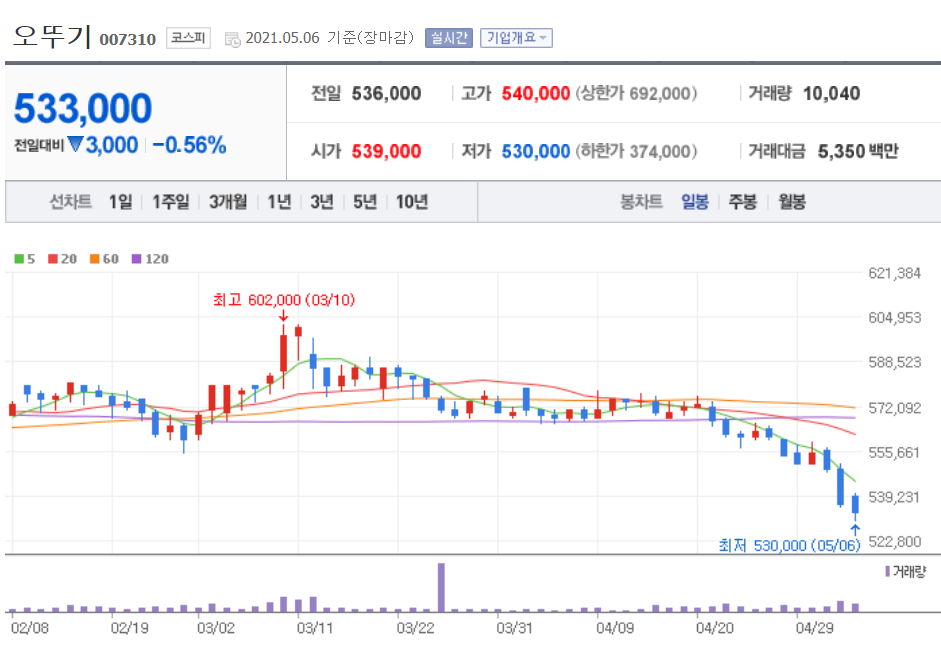Screen dimensions: 941x655
Task: Click the orange 60-day moving average swatch
Action: [x=94, y=259]
